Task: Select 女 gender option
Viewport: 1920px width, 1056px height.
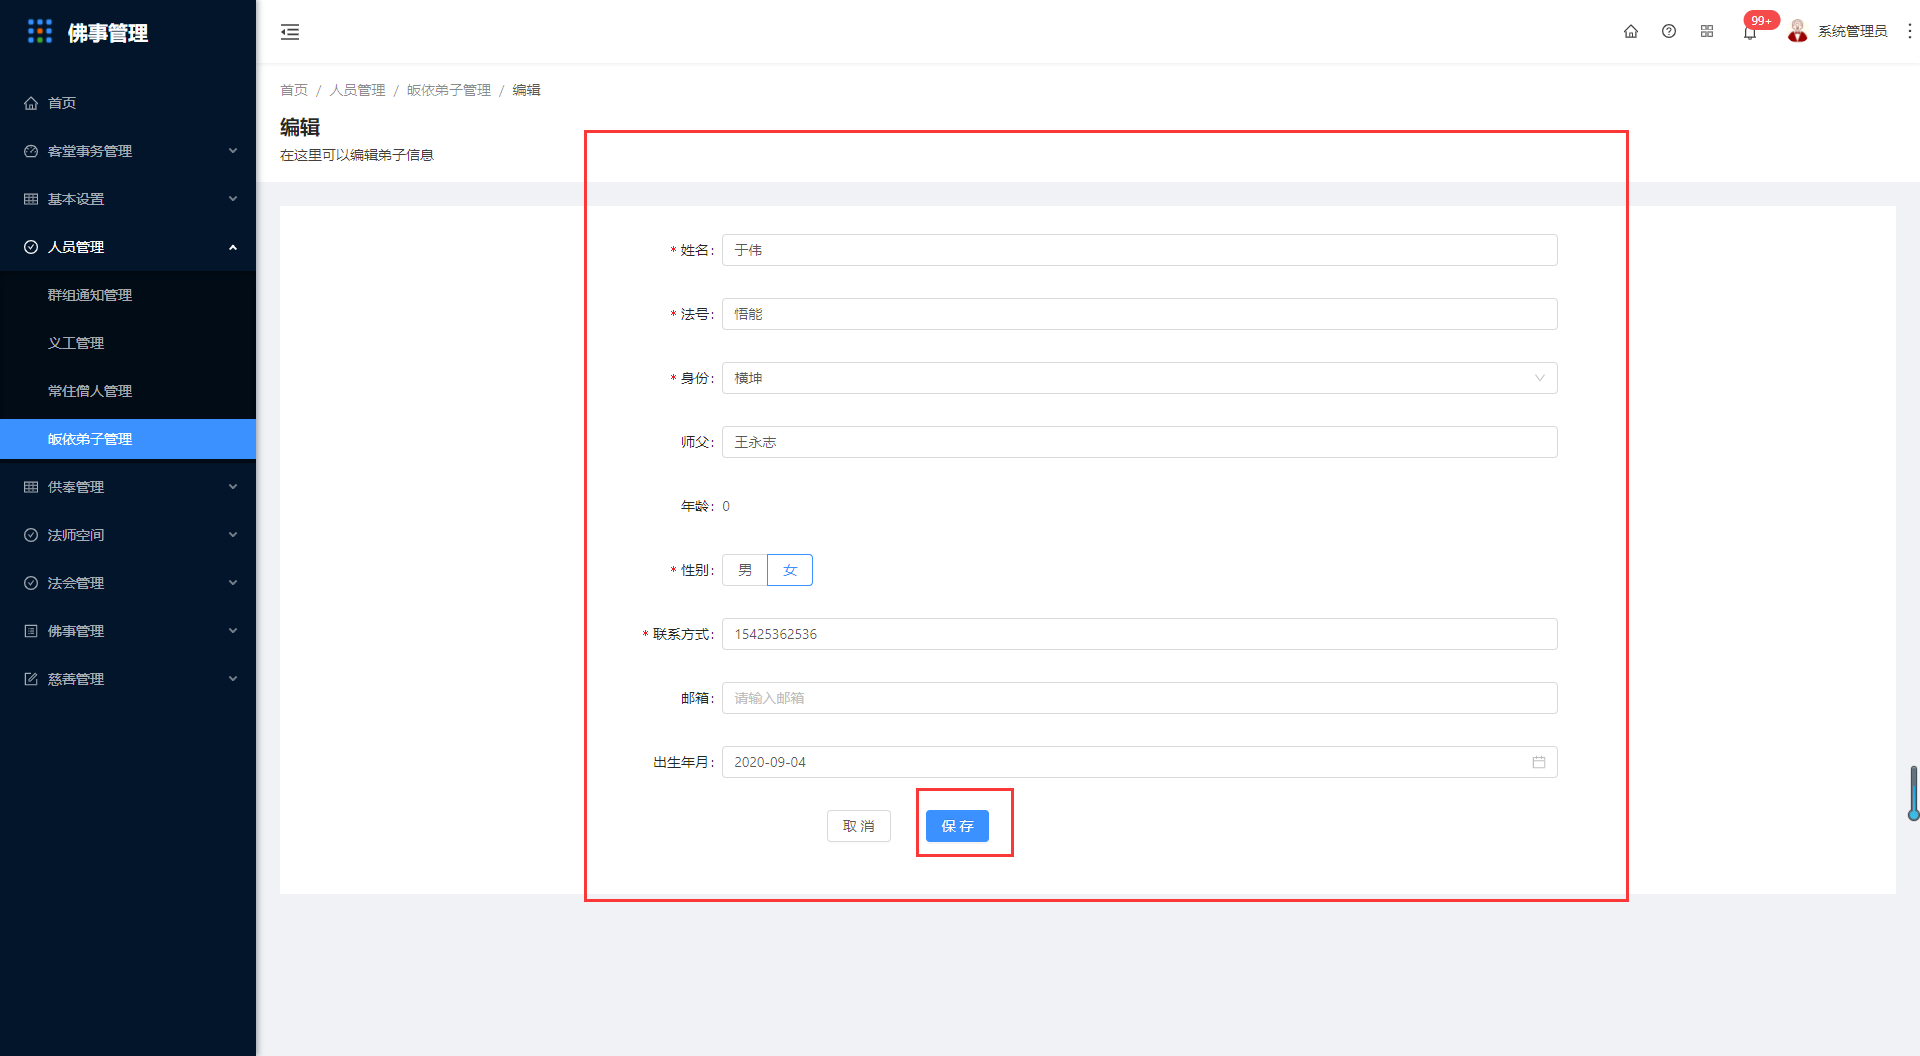Action: coord(790,570)
